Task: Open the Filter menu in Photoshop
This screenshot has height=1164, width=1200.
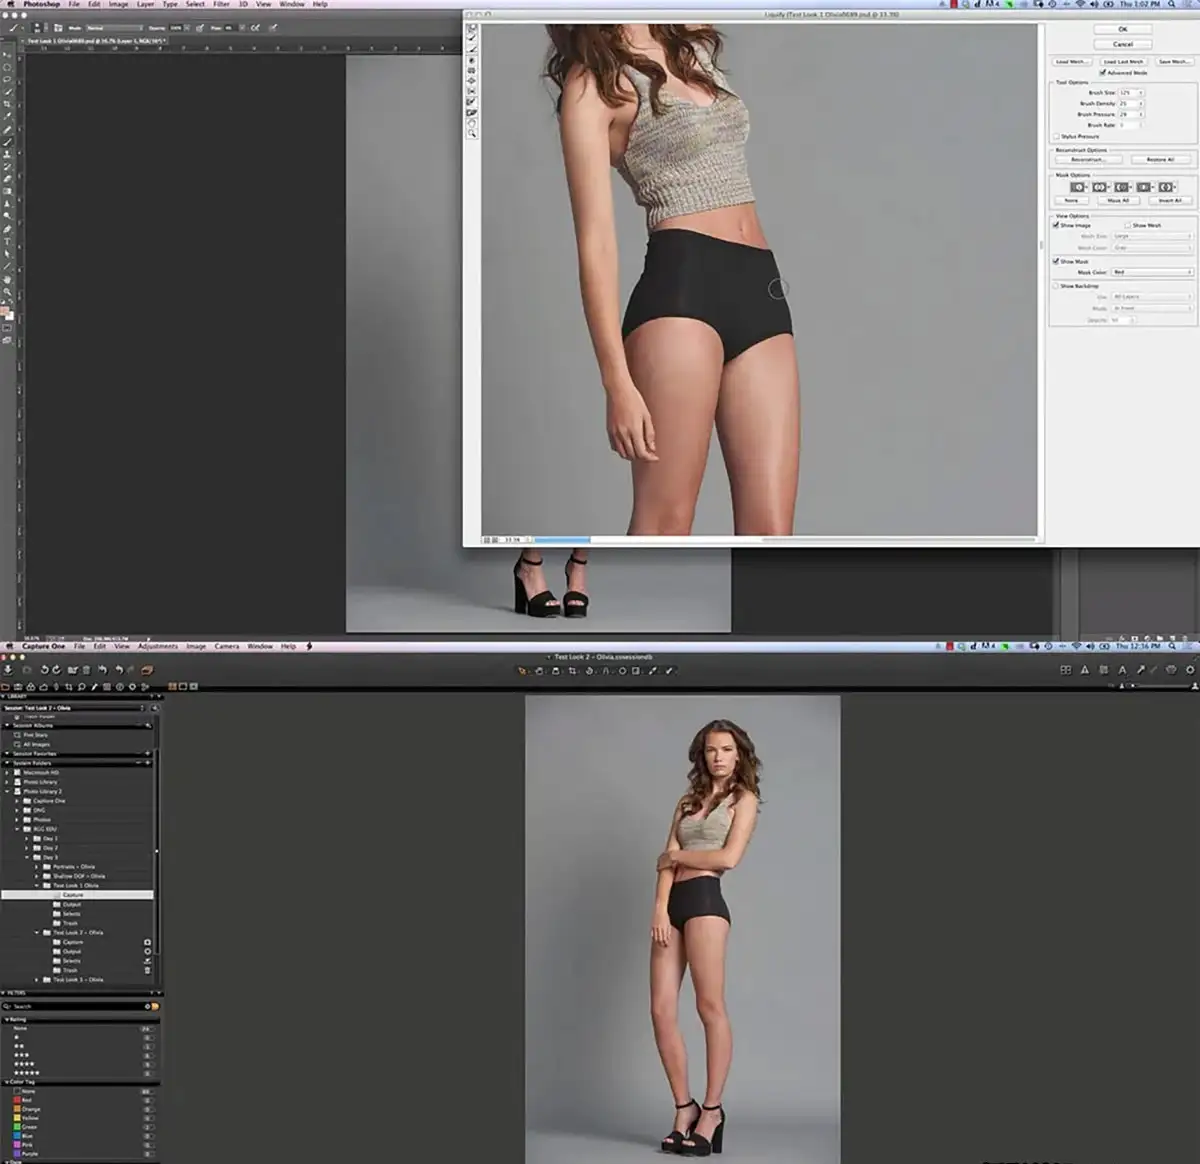Action: pyautogui.click(x=221, y=4)
